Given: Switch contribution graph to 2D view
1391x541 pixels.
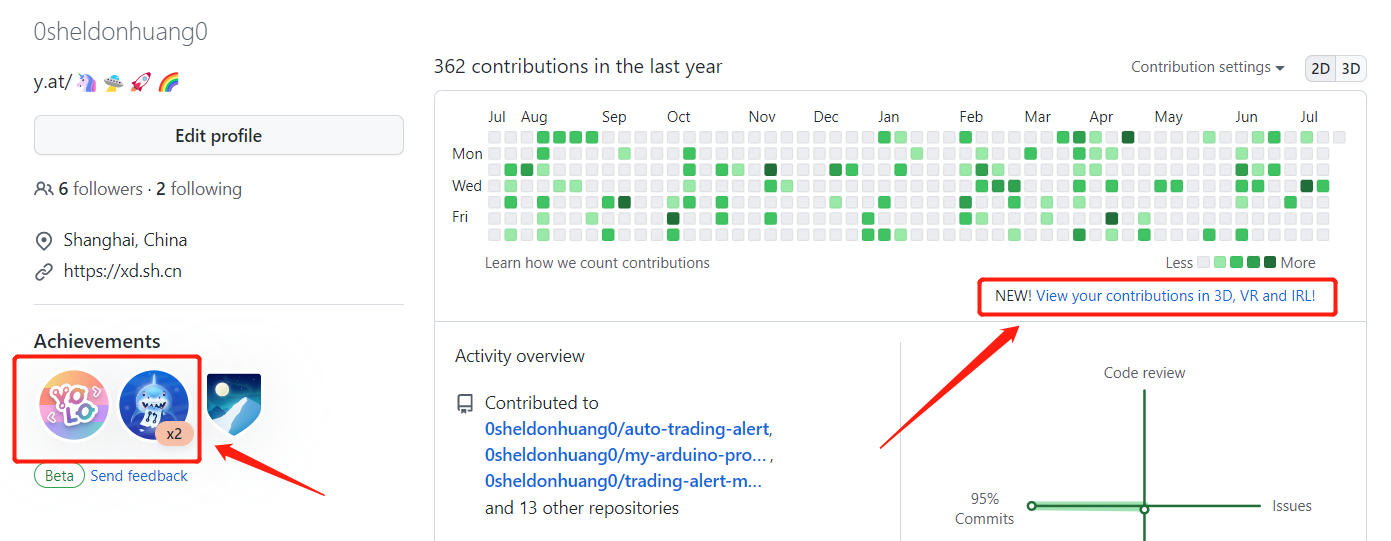Looking at the screenshot, I should 1321,68.
